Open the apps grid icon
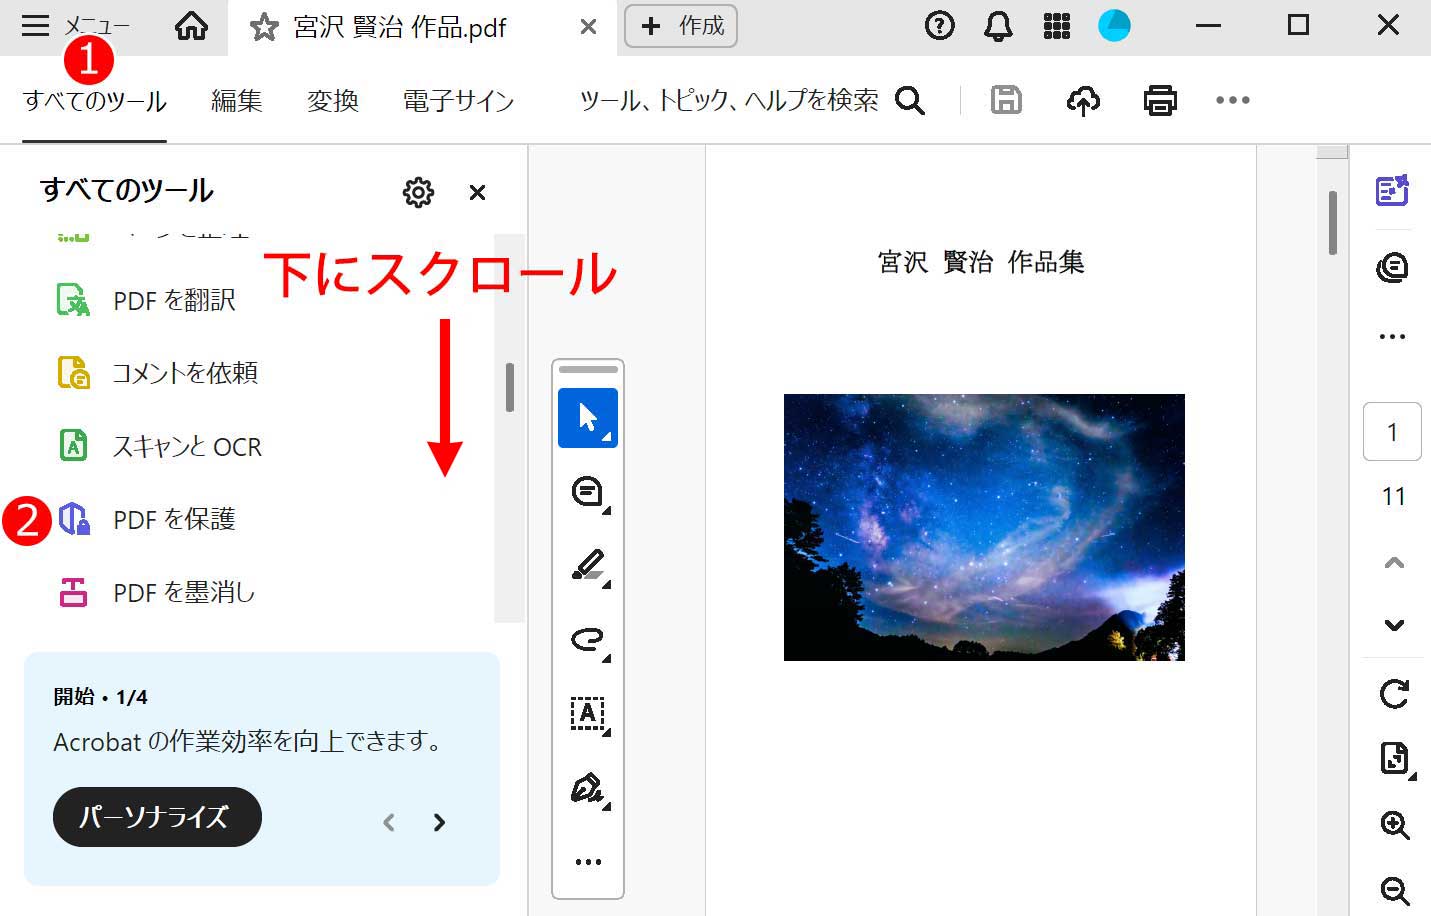 [x=1057, y=26]
